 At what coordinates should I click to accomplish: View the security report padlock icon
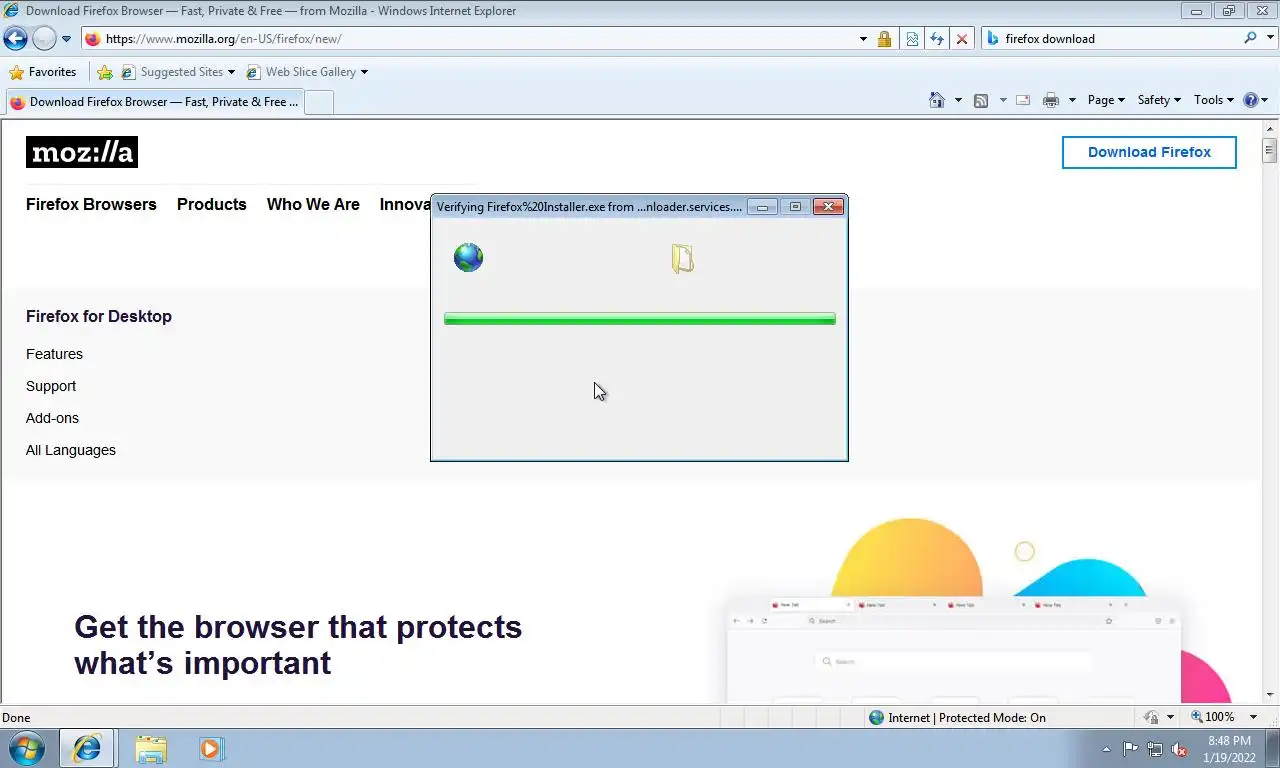pos(884,39)
